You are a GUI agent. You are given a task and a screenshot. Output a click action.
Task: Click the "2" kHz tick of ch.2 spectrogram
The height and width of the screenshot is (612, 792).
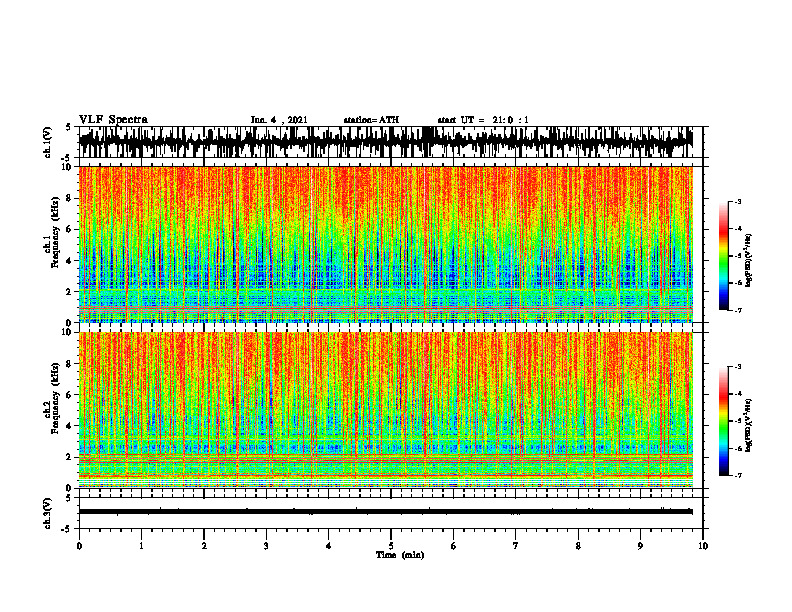click(x=70, y=457)
